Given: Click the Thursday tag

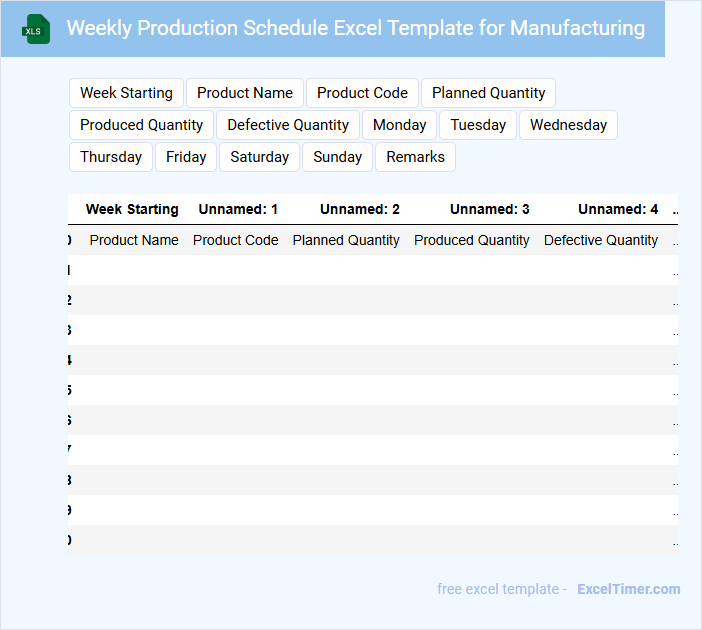Looking at the screenshot, I should pyautogui.click(x=111, y=157).
